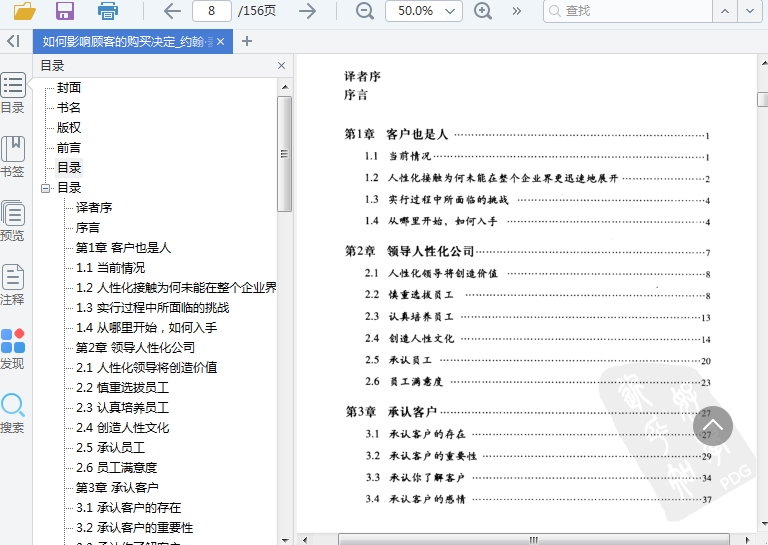Close the 如何影响顾客的购买决定 document tab

pos(220,42)
